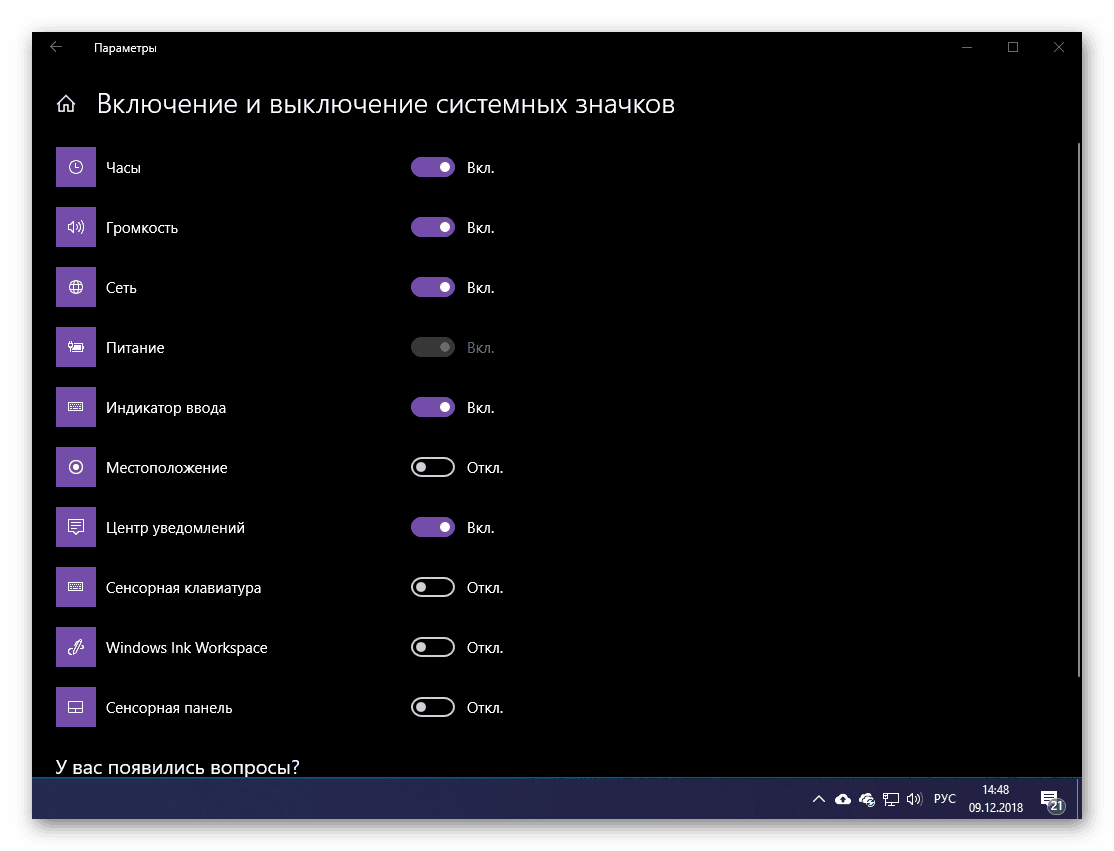Viewport: 1114px width, 851px height.
Task: Go back using the arrow in title bar
Action: tap(56, 47)
